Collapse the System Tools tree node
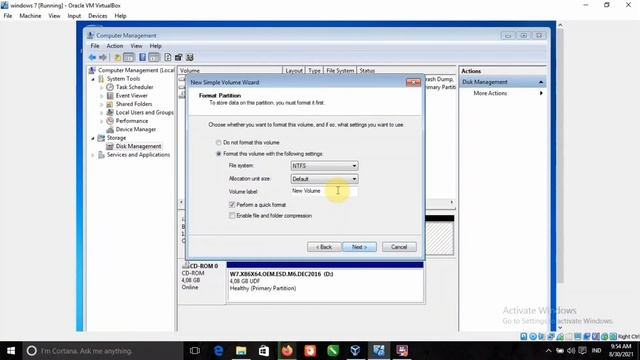 [93, 79]
